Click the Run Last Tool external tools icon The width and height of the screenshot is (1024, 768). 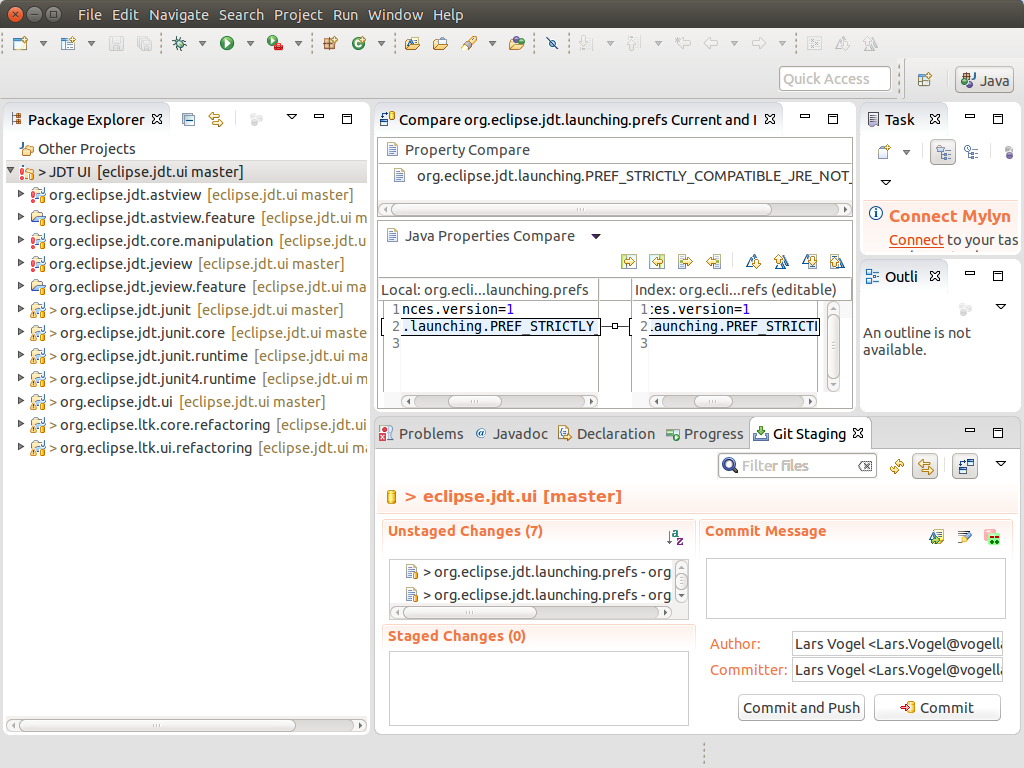point(275,44)
